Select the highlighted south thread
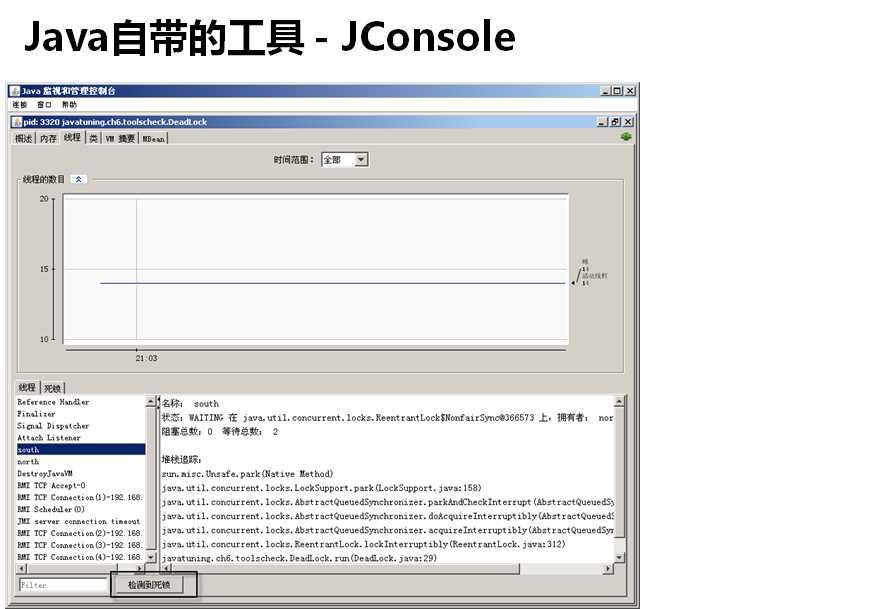881x609 pixels. pos(81,449)
